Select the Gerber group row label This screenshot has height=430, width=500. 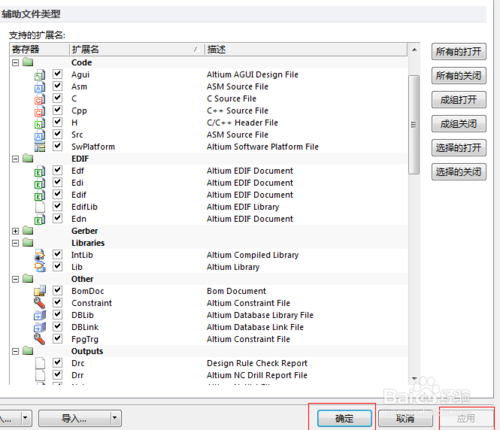pyautogui.click(x=85, y=231)
